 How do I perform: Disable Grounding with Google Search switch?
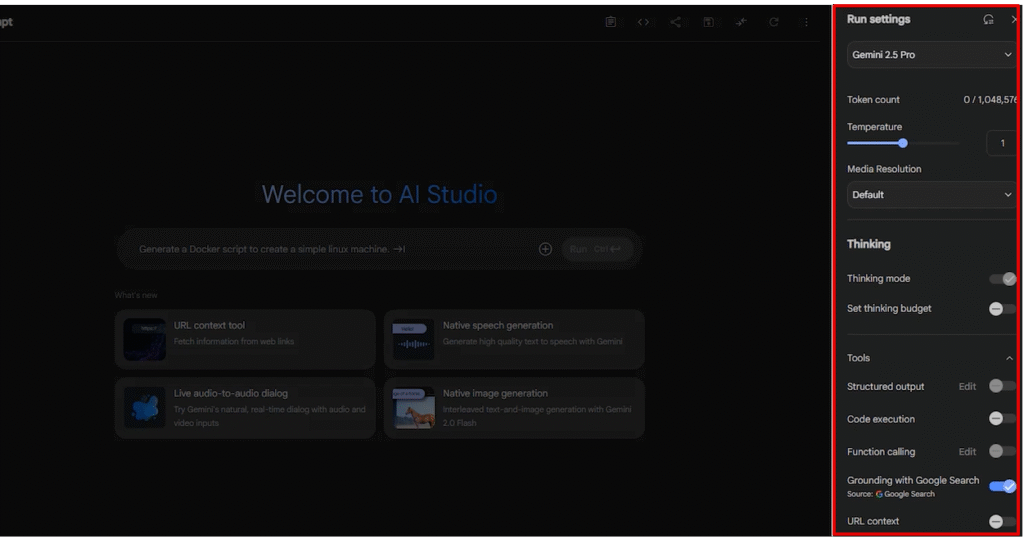coord(1002,486)
